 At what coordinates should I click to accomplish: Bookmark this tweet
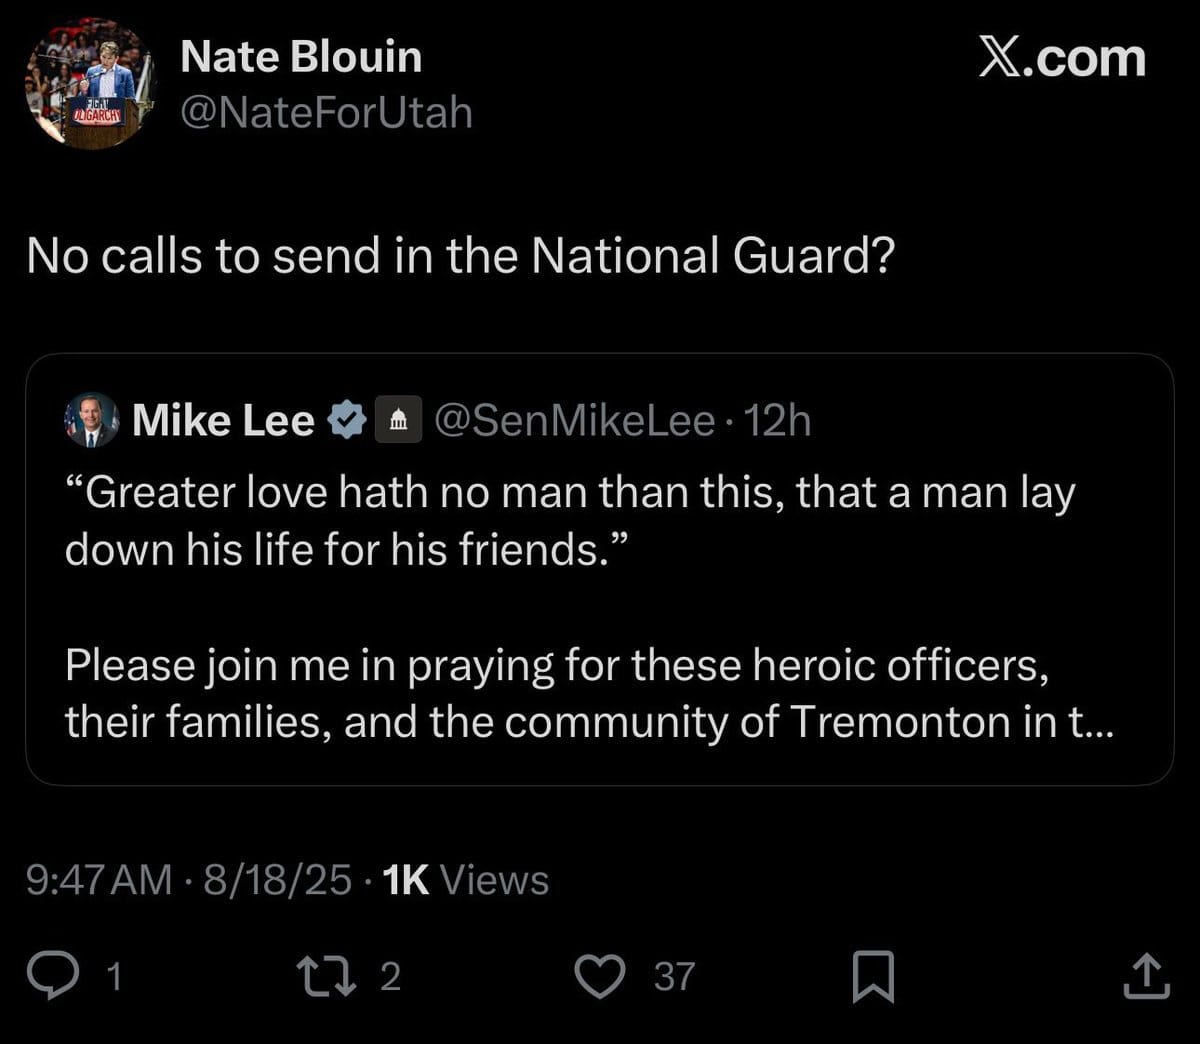[872, 977]
